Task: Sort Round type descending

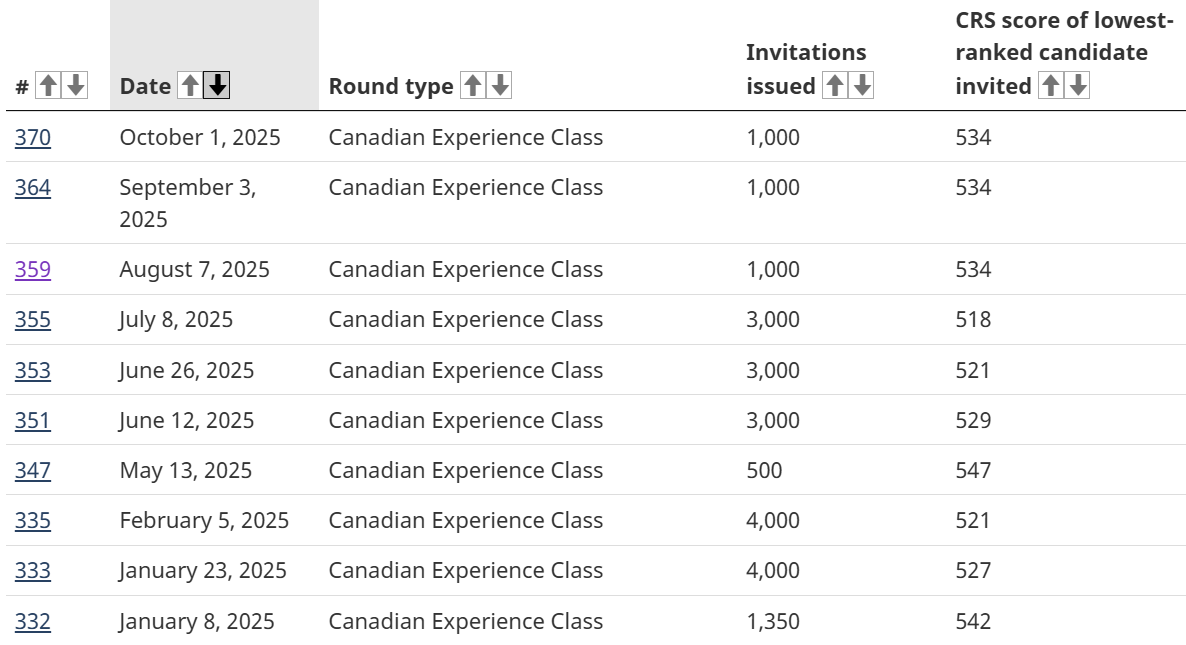Action: point(500,86)
